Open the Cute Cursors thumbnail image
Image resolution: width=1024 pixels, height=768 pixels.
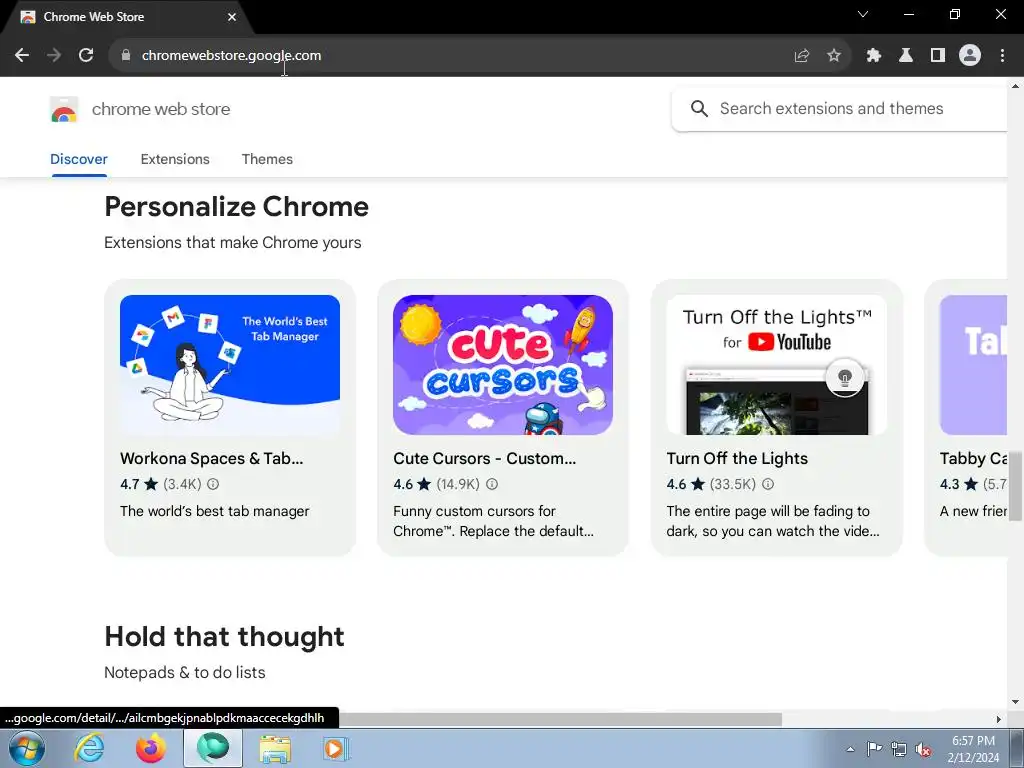click(503, 364)
